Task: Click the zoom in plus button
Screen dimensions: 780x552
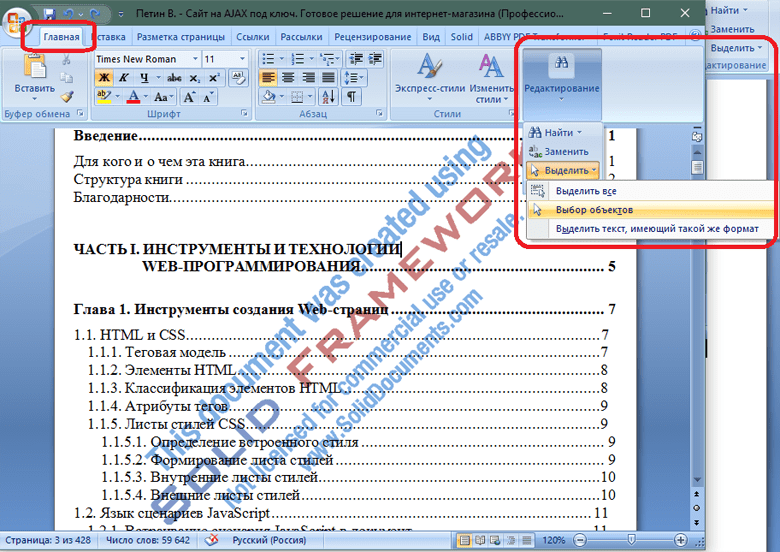Action: point(681,540)
